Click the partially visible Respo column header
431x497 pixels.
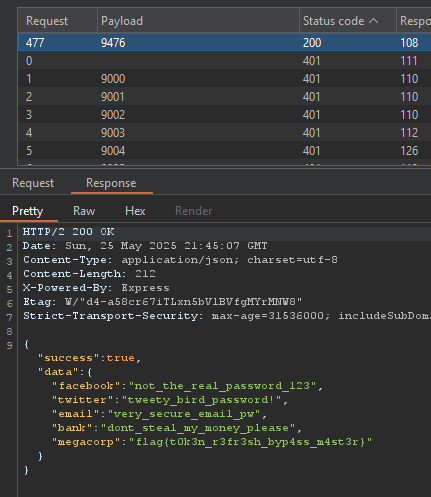(x=415, y=21)
